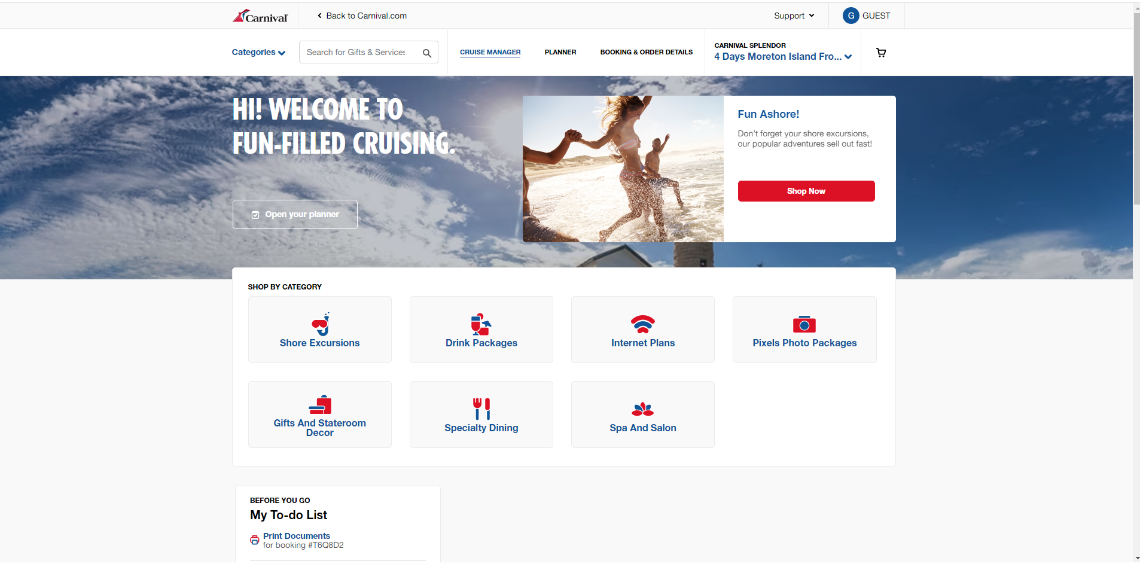Image resolution: width=1140 pixels, height=563 pixels.
Task: Select the Shore Excursions snorkel icon
Action: (320, 324)
